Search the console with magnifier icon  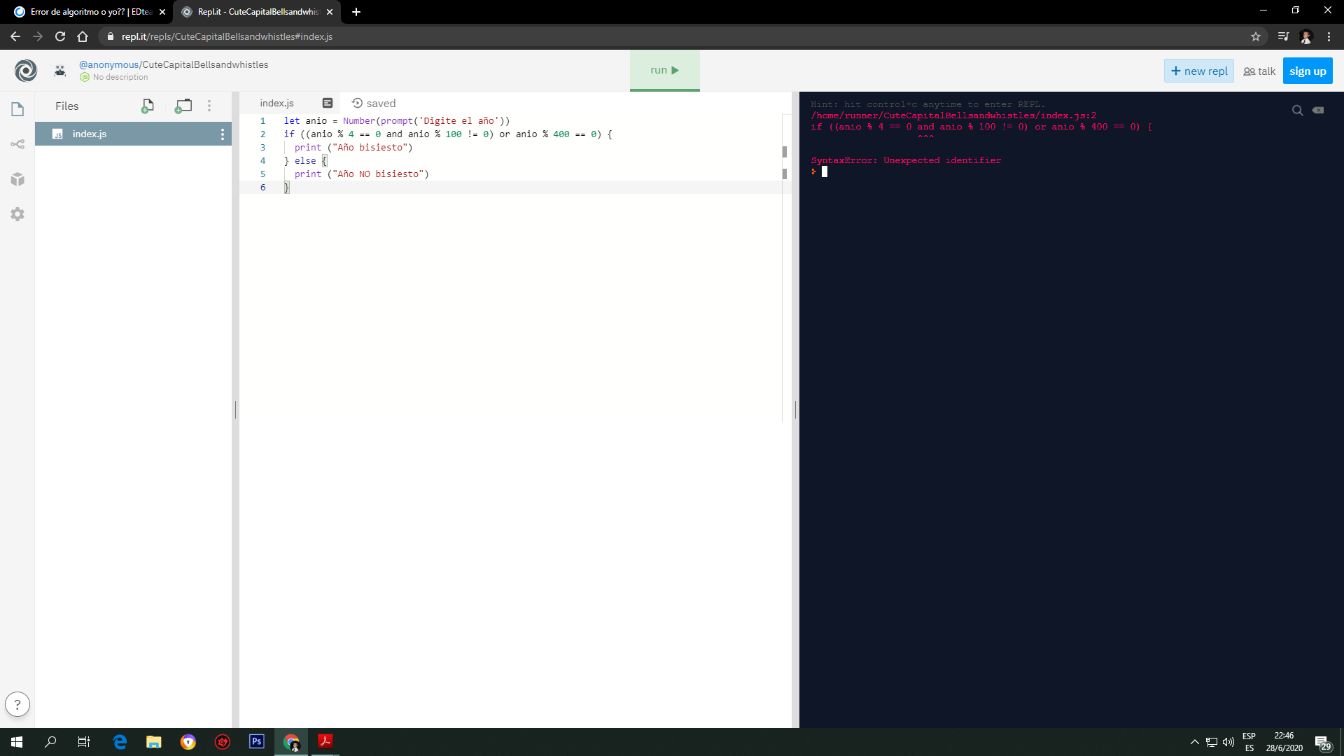coord(1297,110)
